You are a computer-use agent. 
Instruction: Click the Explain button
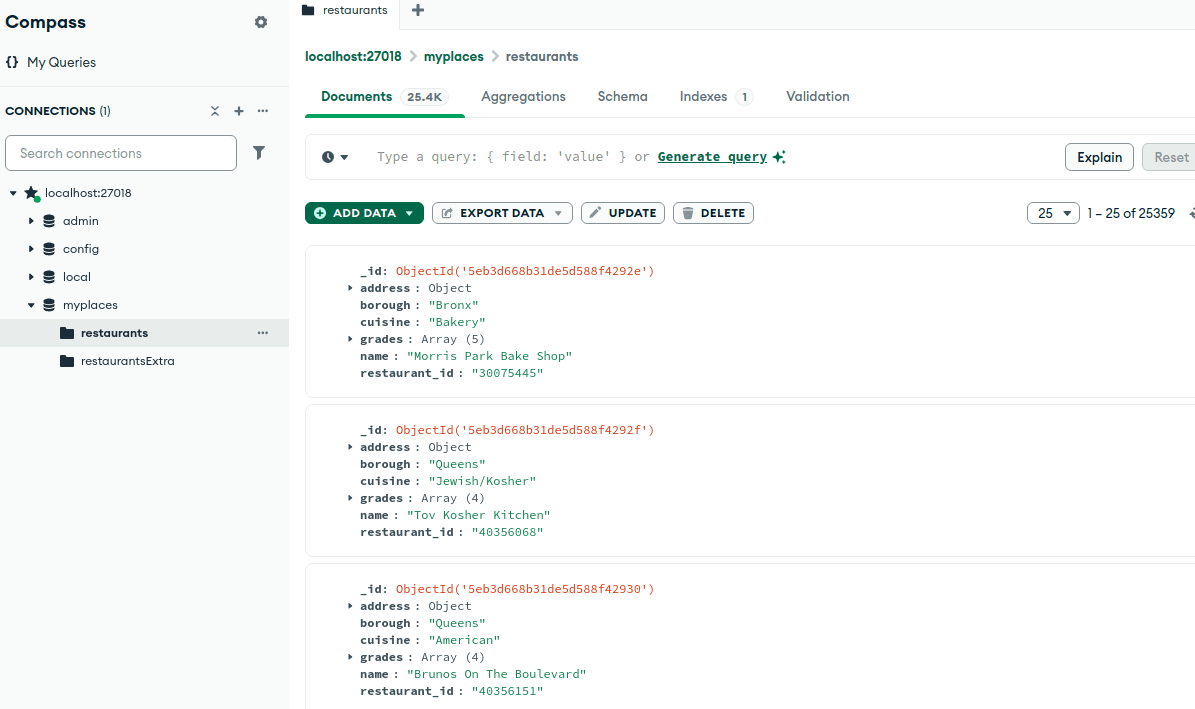[1099, 156]
